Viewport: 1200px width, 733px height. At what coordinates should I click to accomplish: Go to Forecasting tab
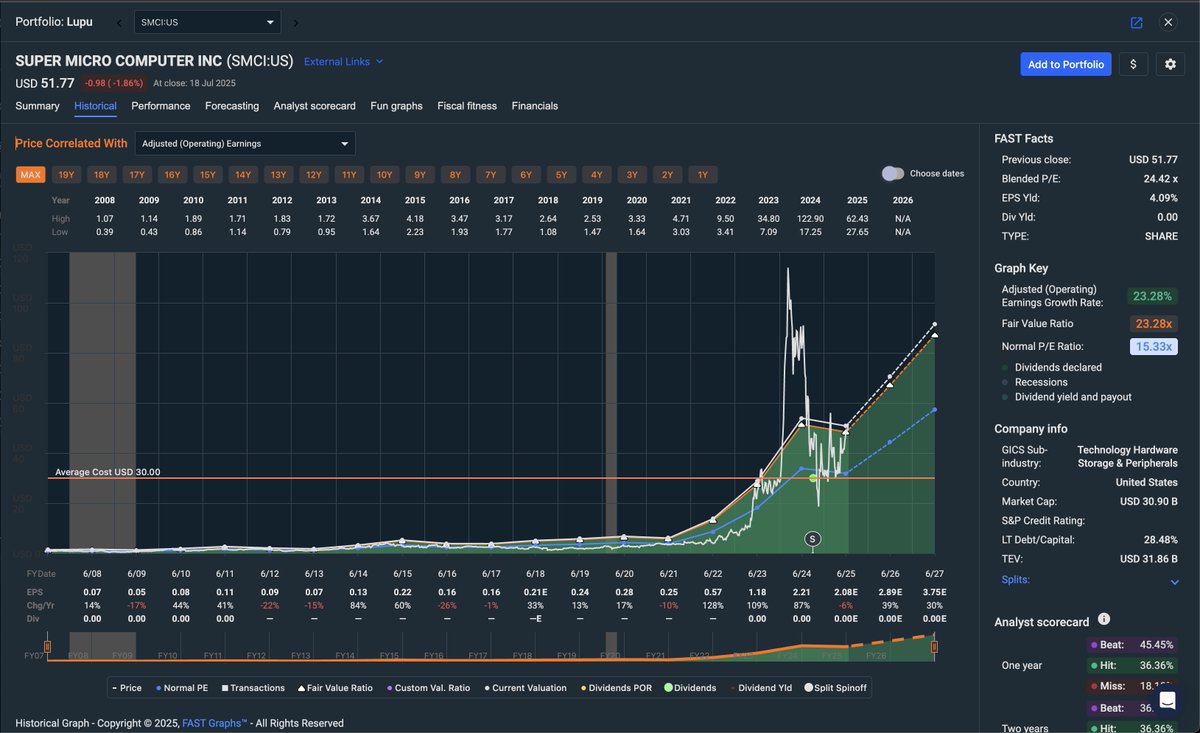point(232,106)
